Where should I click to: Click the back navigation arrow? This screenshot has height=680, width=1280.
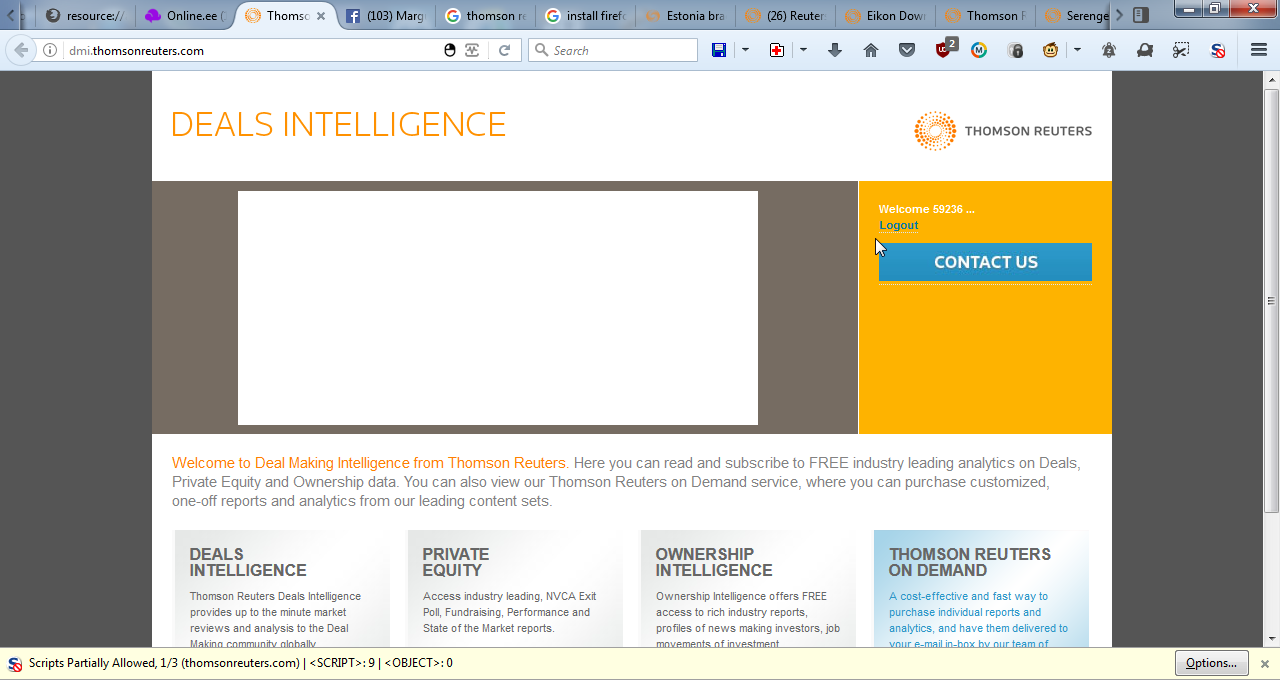[x=21, y=50]
